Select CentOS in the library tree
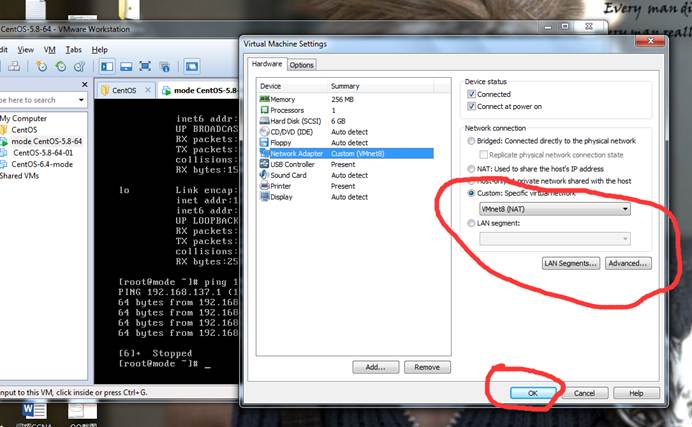 [x=24, y=130]
